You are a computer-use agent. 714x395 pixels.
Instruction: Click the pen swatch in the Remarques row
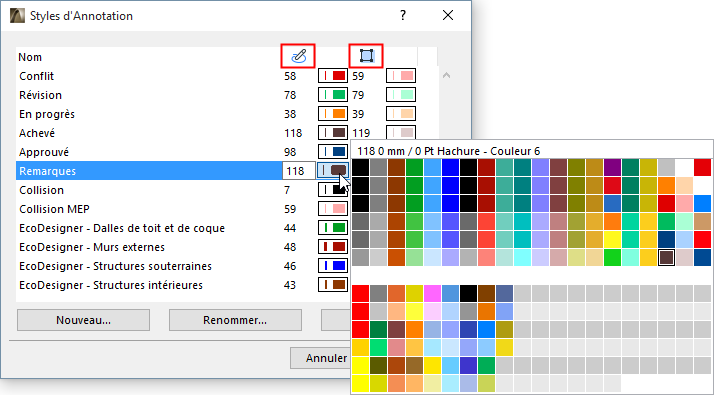pyautogui.click(x=333, y=171)
